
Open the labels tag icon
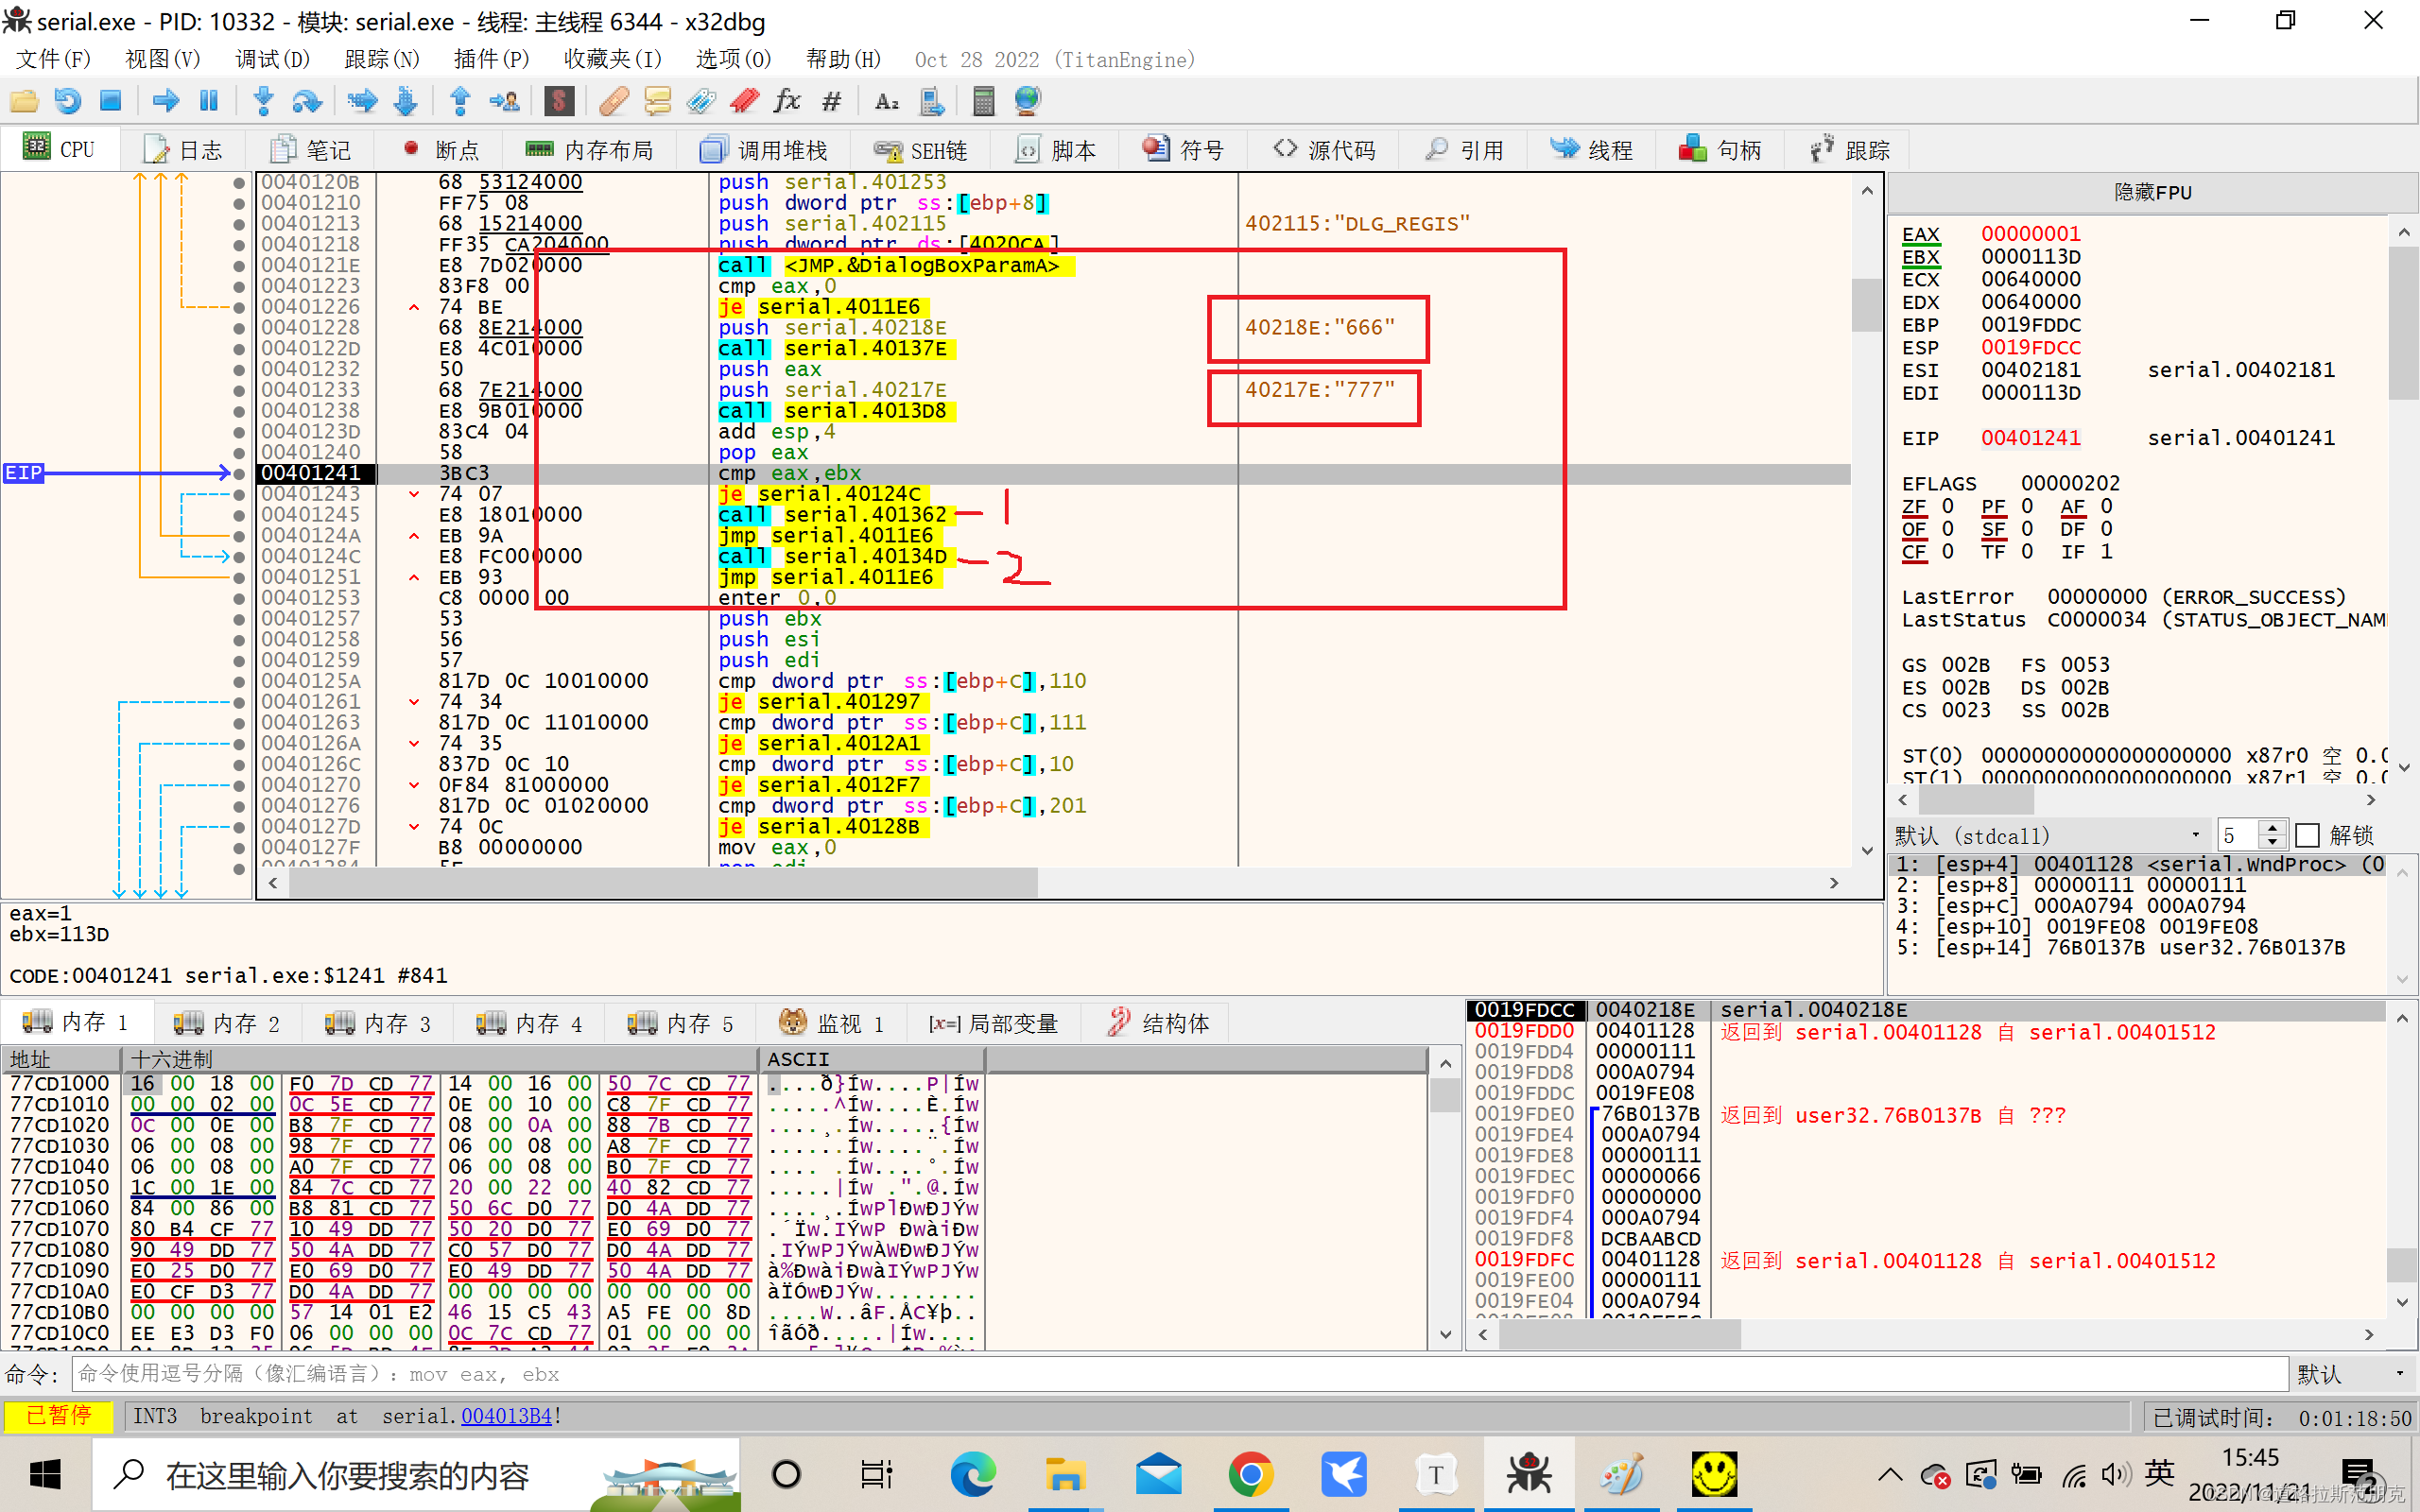[701, 100]
